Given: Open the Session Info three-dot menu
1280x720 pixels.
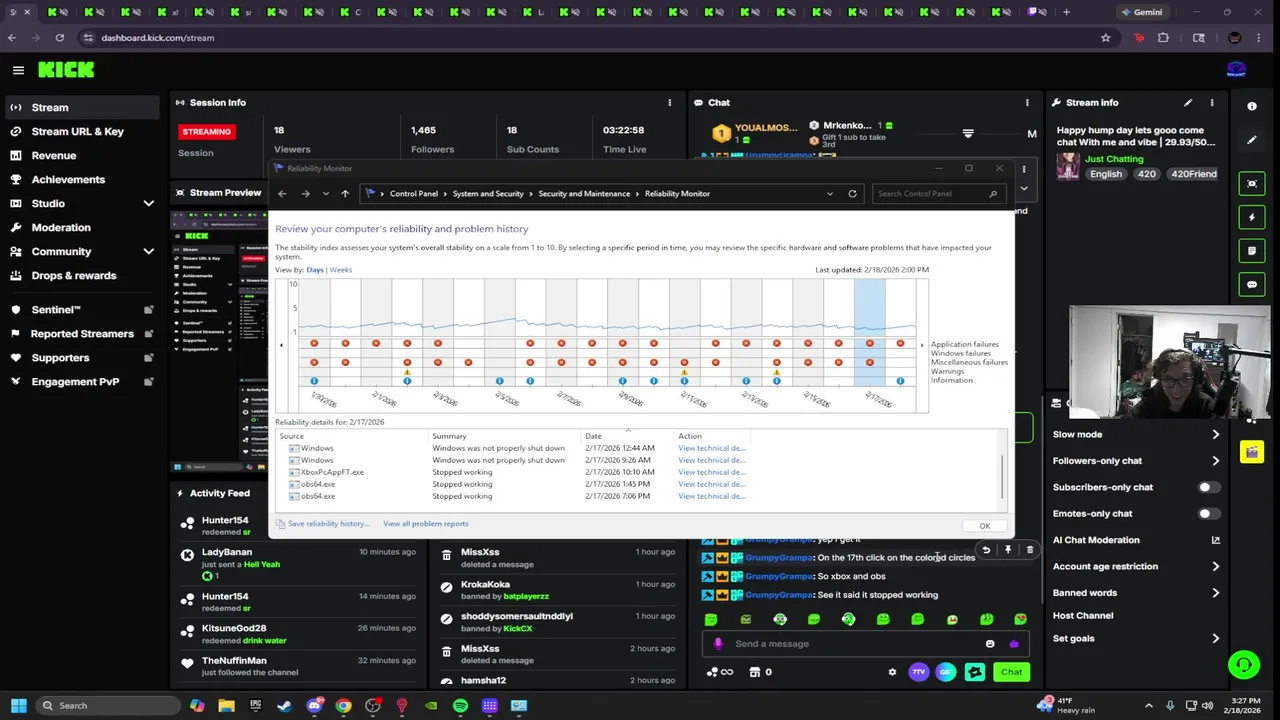Looking at the screenshot, I should [x=670, y=102].
